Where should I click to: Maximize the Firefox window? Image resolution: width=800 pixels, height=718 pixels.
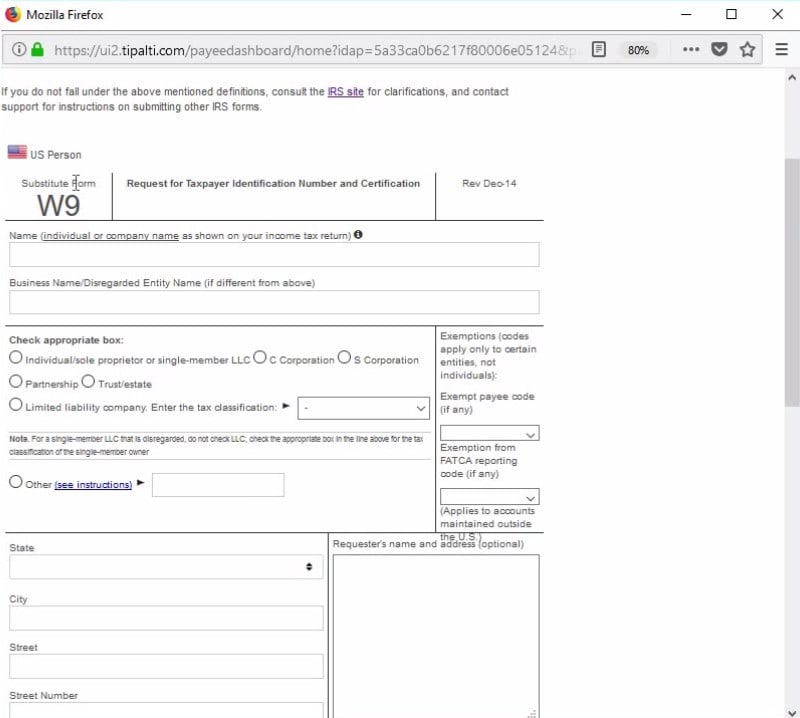click(x=731, y=14)
